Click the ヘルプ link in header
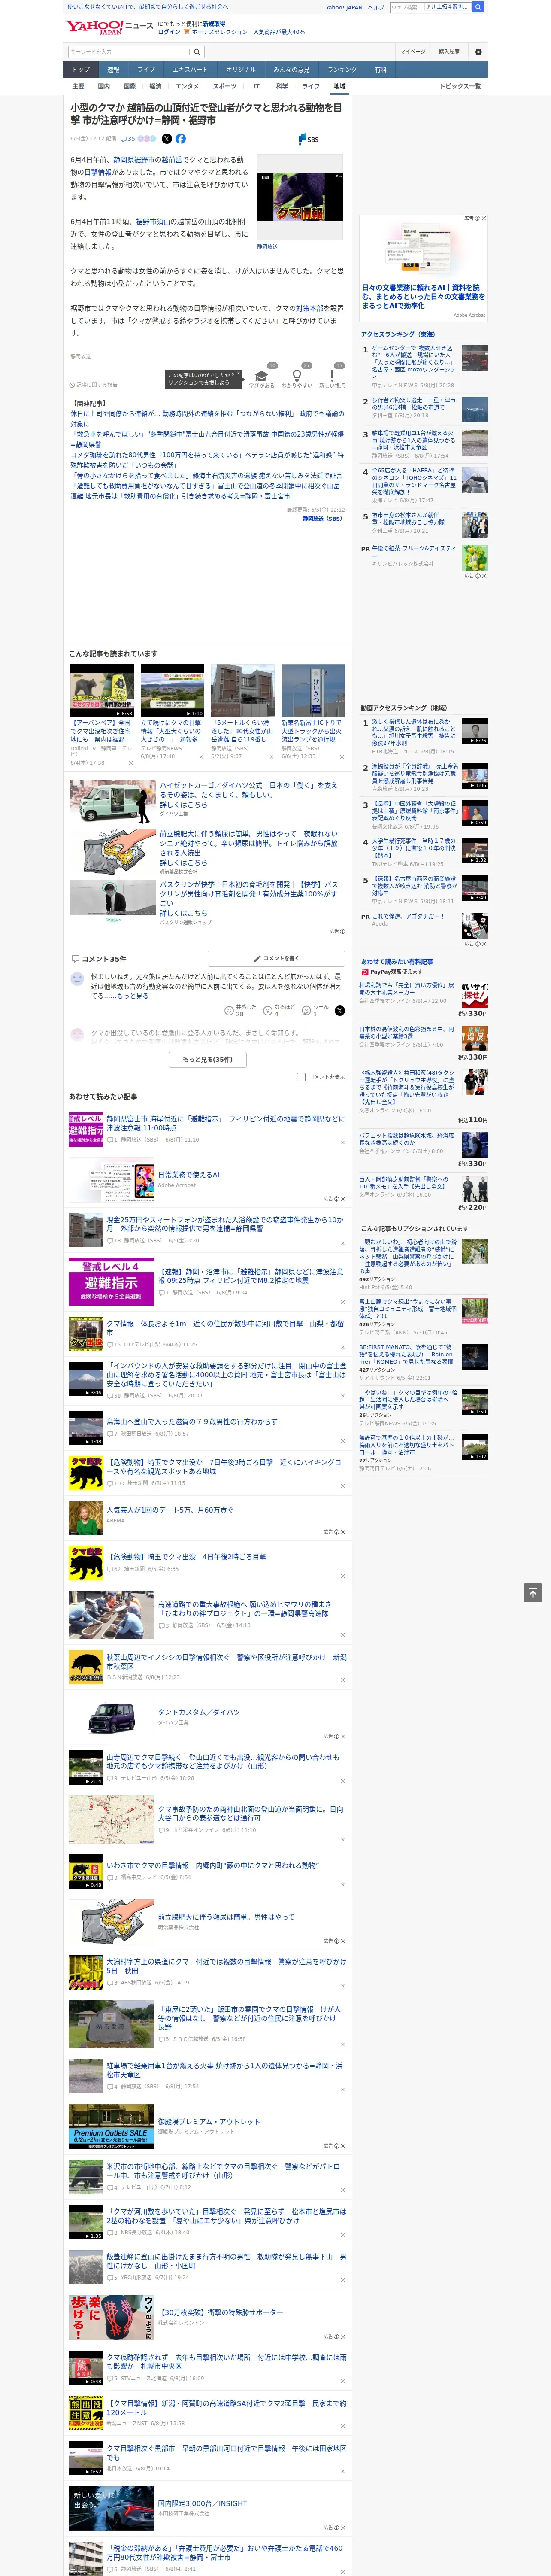 click(376, 7)
